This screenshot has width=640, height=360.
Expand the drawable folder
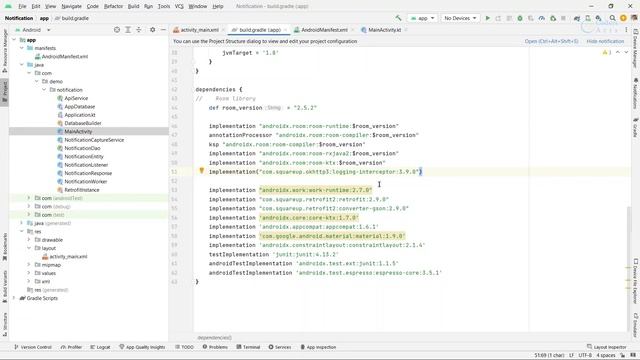(x=29, y=240)
